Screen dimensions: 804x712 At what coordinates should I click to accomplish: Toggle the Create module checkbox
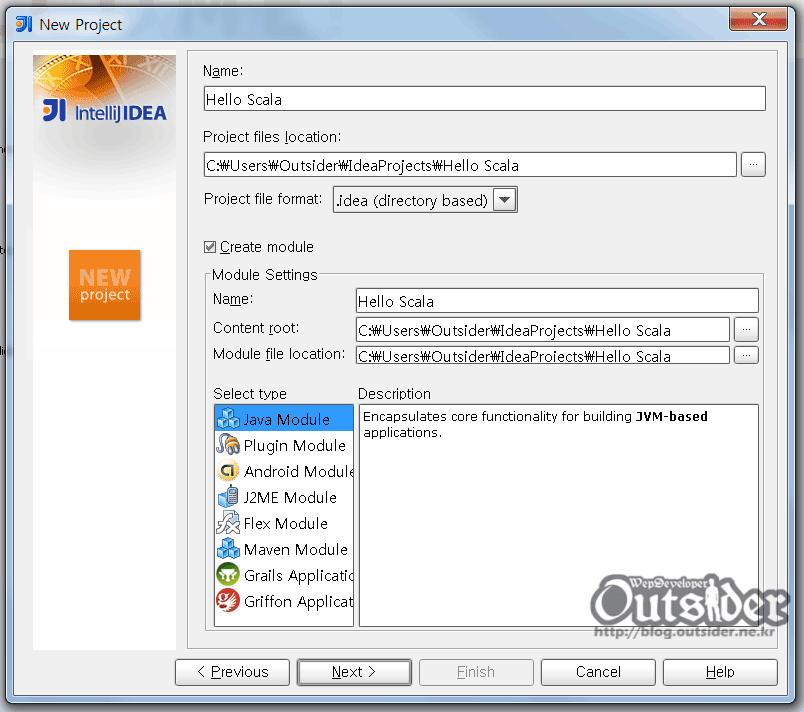click(x=210, y=247)
